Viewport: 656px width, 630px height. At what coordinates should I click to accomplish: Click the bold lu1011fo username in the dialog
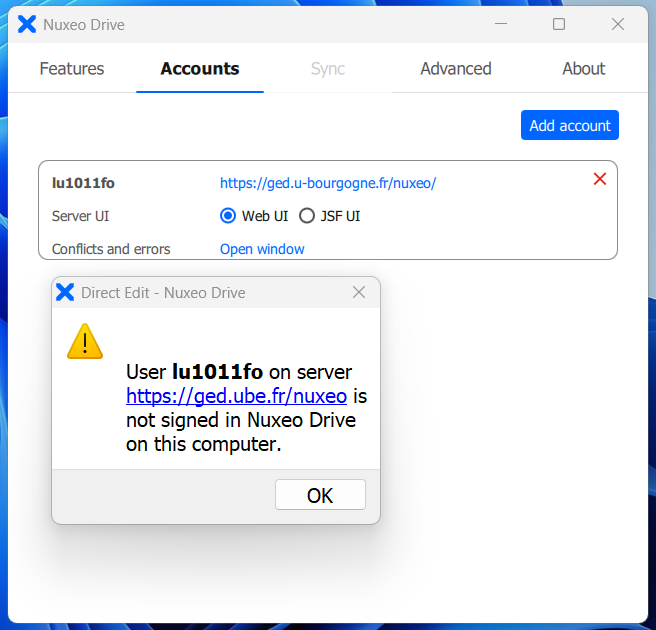coord(218,371)
